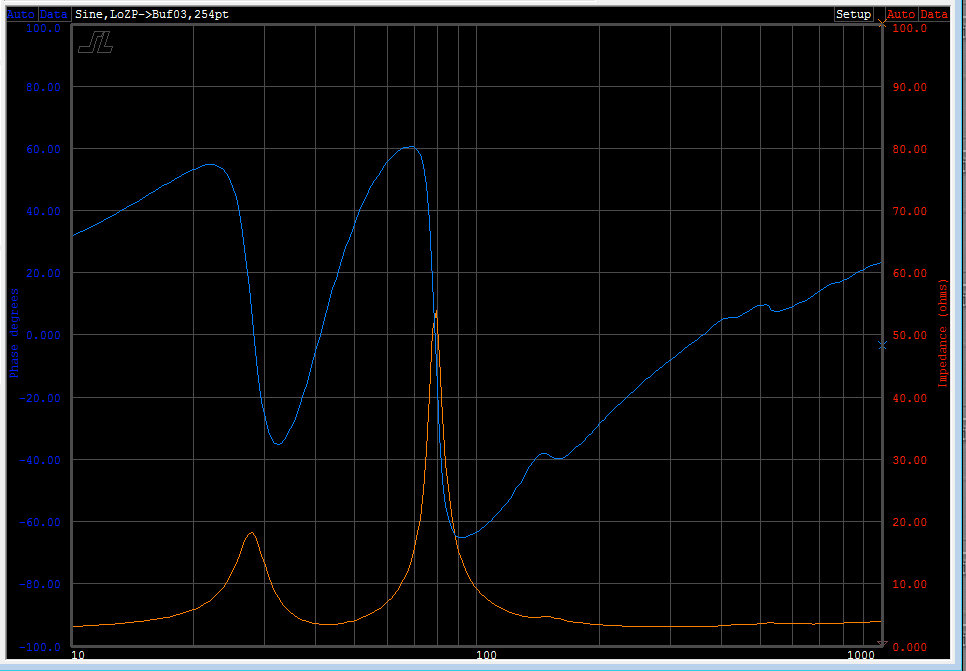This screenshot has width=966, height=671.
Task: Click the red 40.00 impedance axis label
Action: point(910,397)
